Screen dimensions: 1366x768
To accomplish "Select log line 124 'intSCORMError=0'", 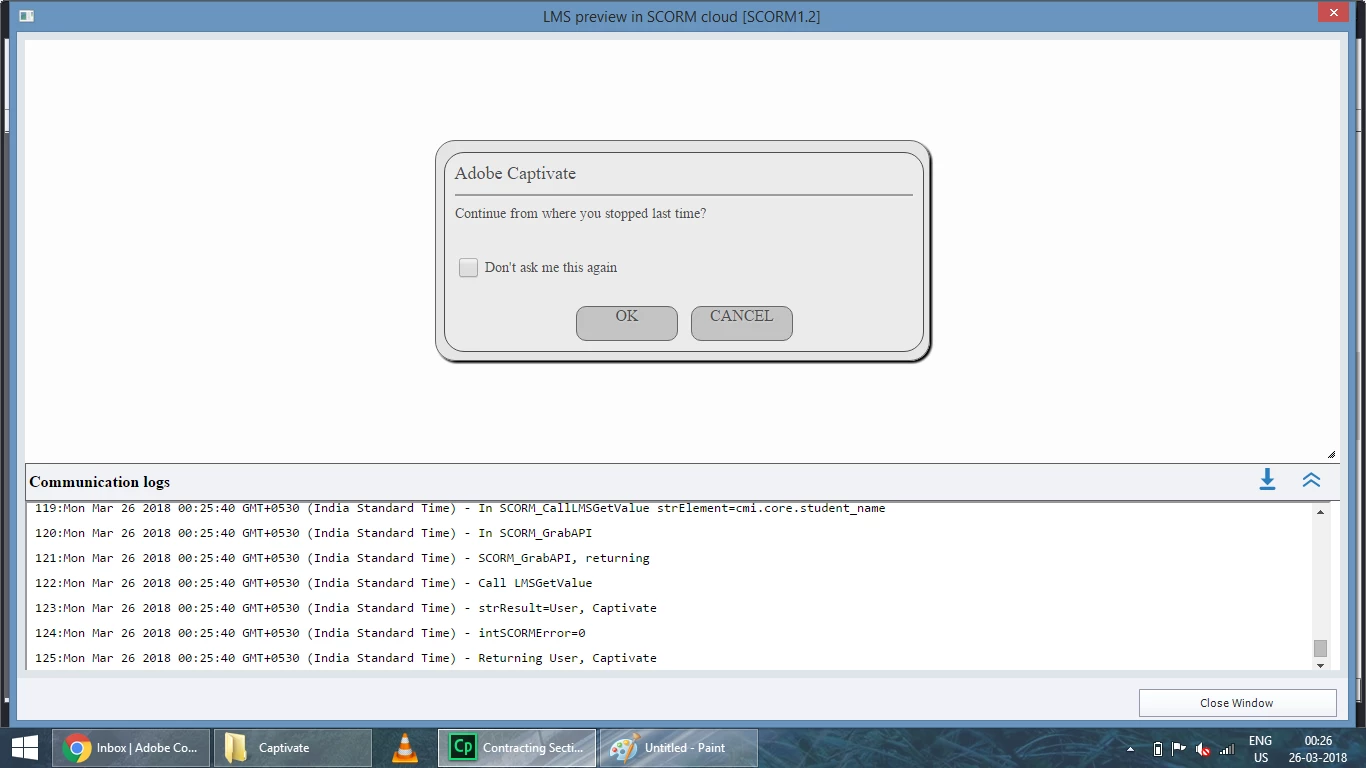I will [310, 633].
